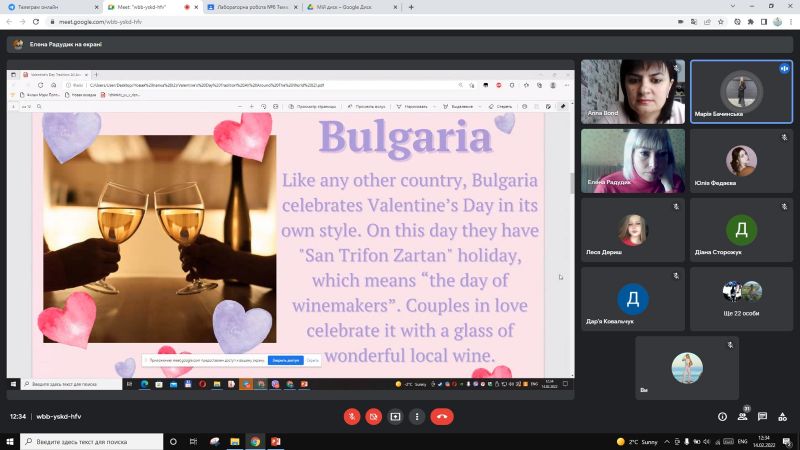Screen dimensions: 800x450
Task: Go forward in Chrome
Action: tap(22, 22)
